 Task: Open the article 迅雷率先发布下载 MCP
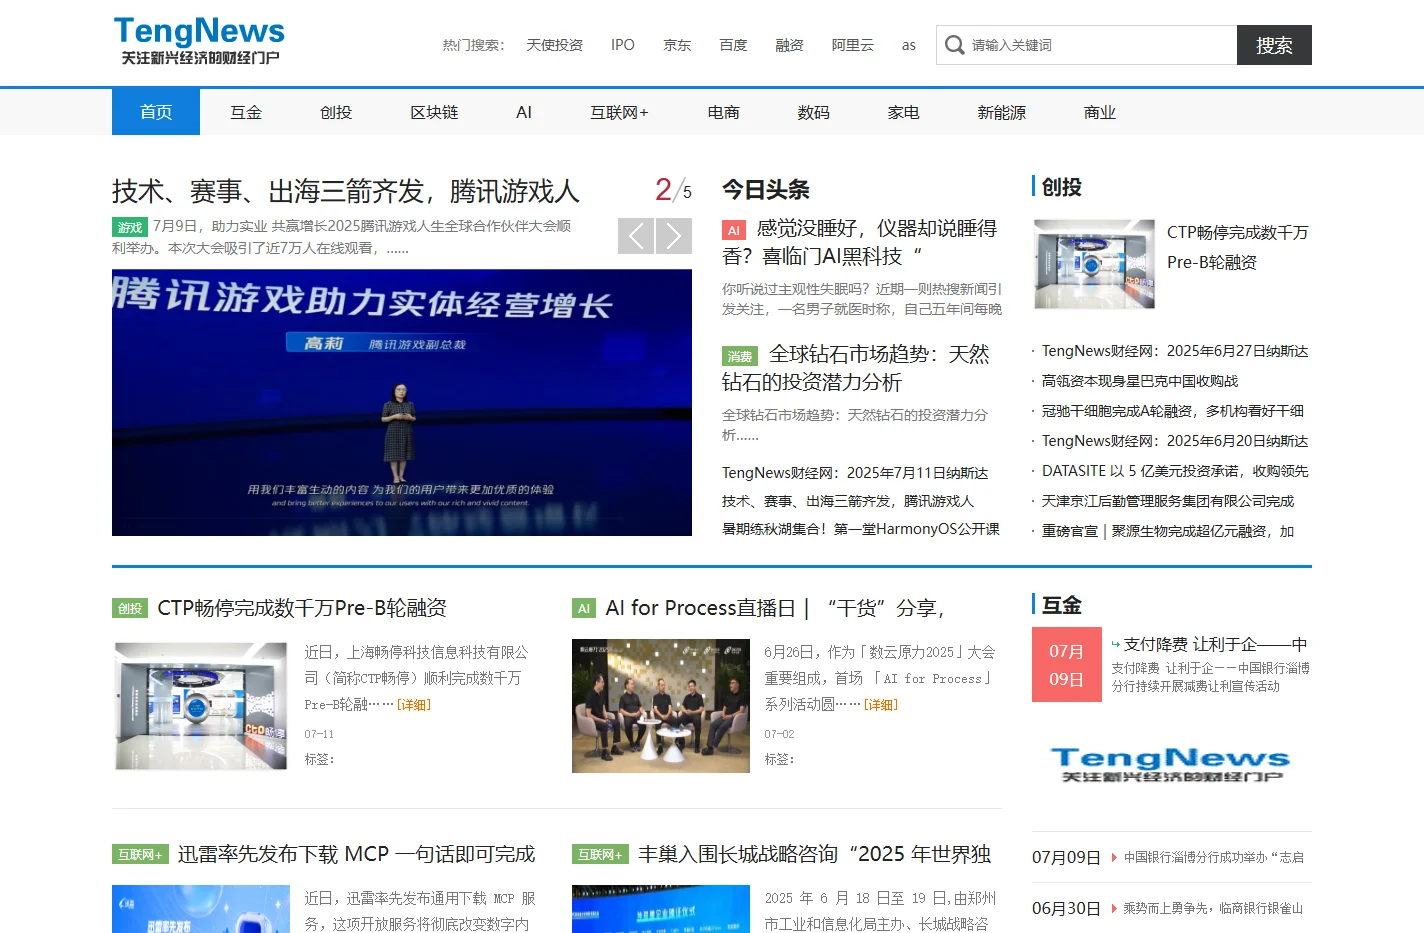[x=356, y=854]
